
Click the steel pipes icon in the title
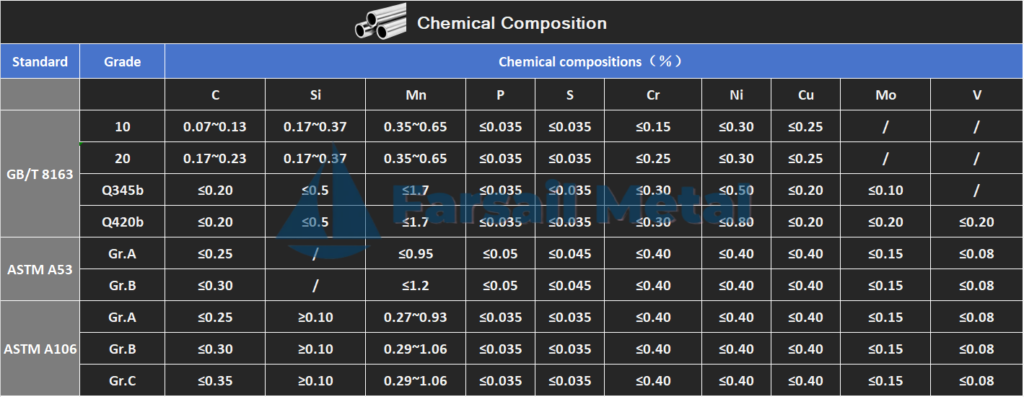(380, 22)
